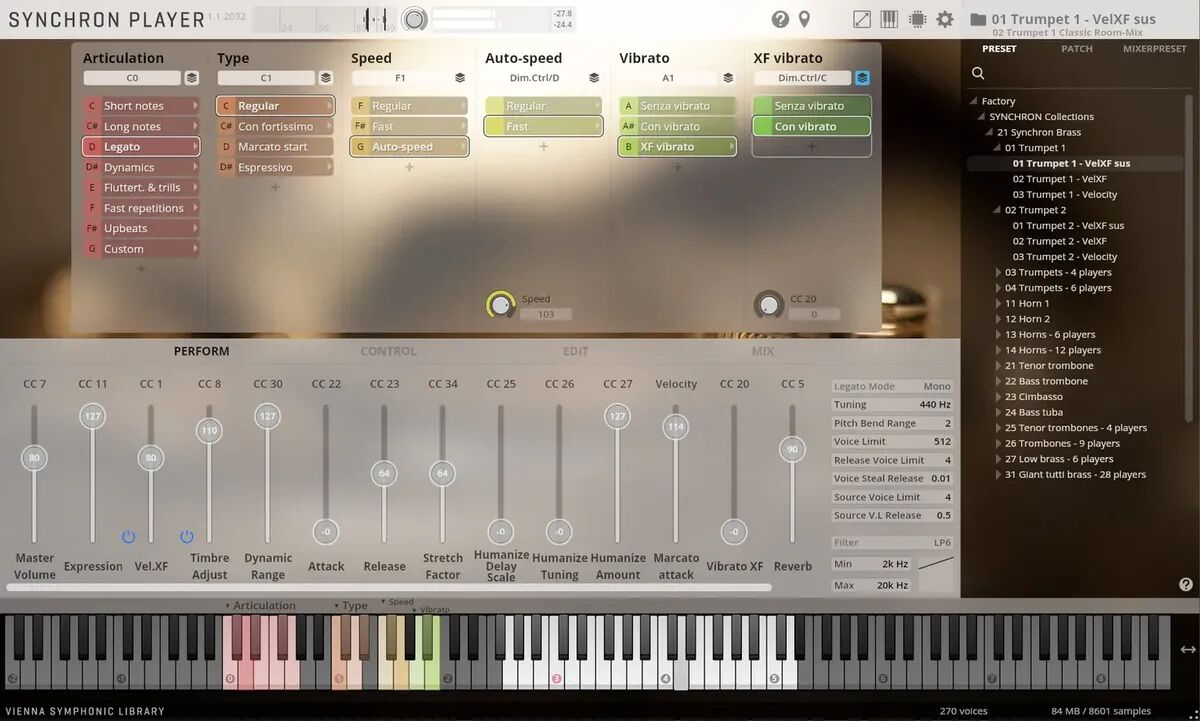
Task: Switch to the PATCH tab
Action: tap(1077, 49)
